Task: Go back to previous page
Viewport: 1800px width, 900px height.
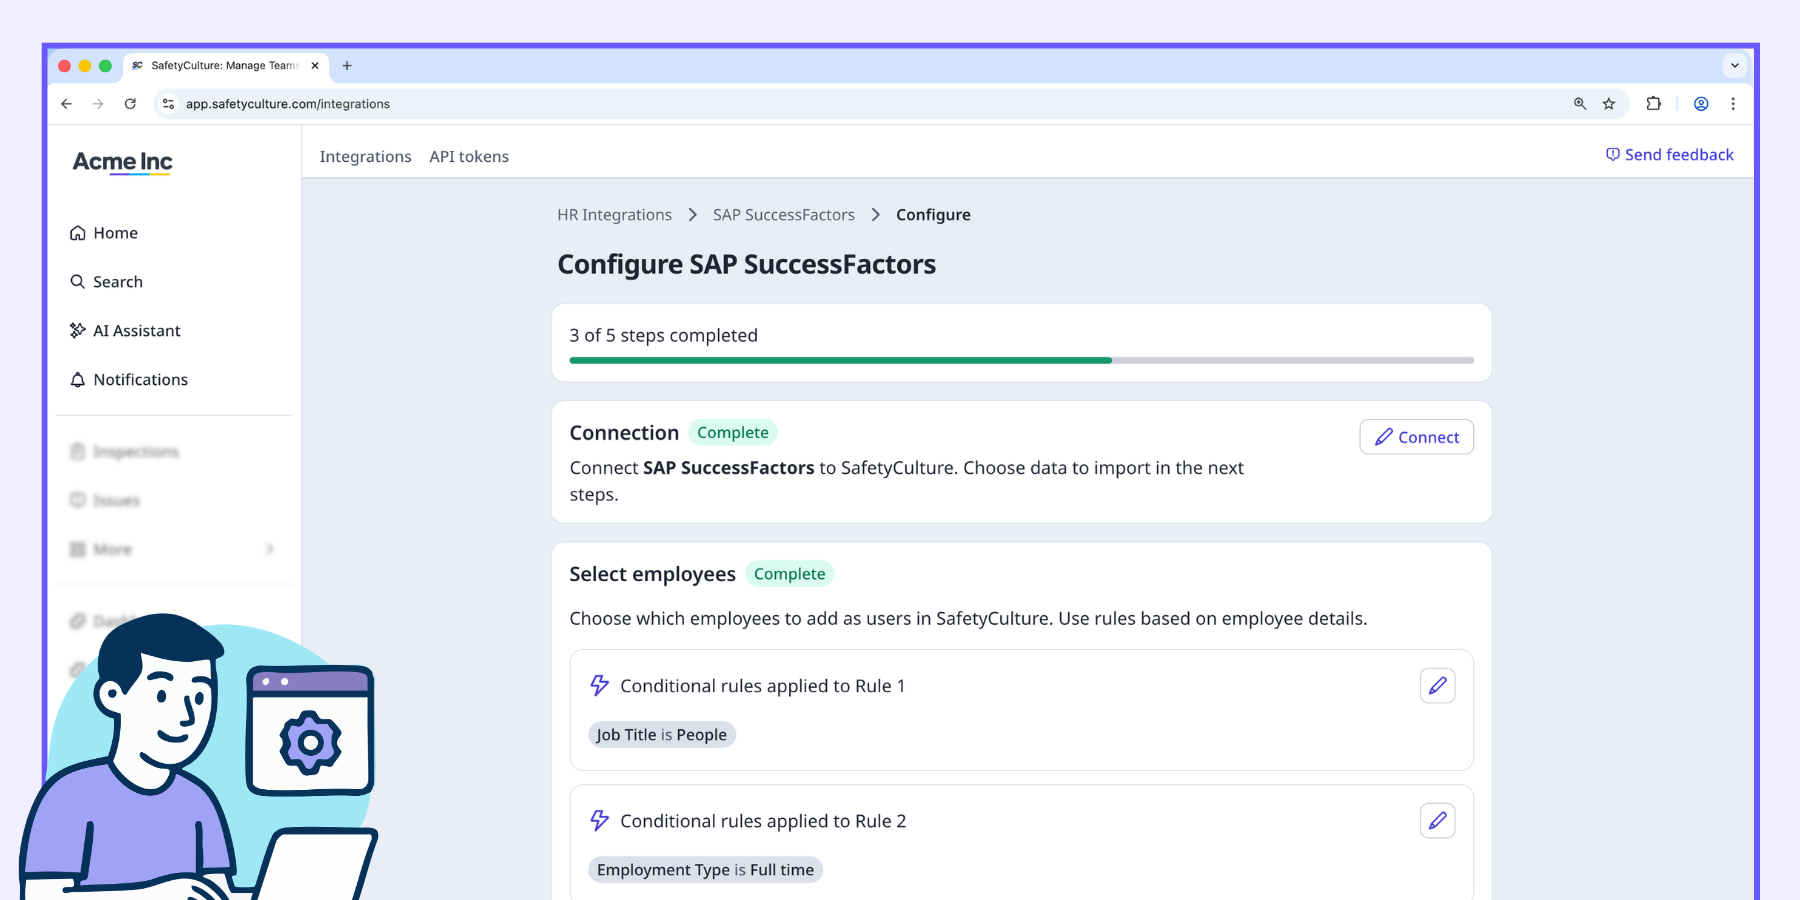Action: coord(67,104)
